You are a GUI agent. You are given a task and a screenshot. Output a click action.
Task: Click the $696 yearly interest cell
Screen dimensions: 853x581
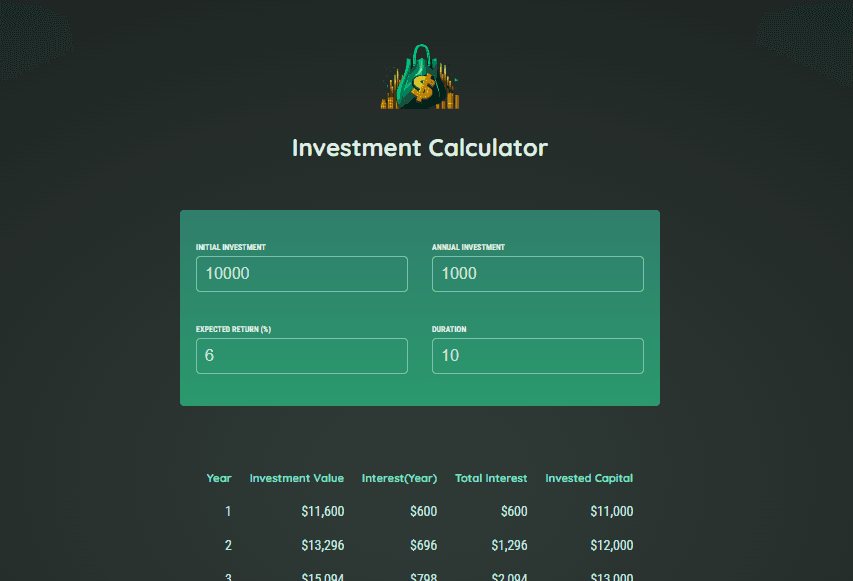click(x=423, y=545)
